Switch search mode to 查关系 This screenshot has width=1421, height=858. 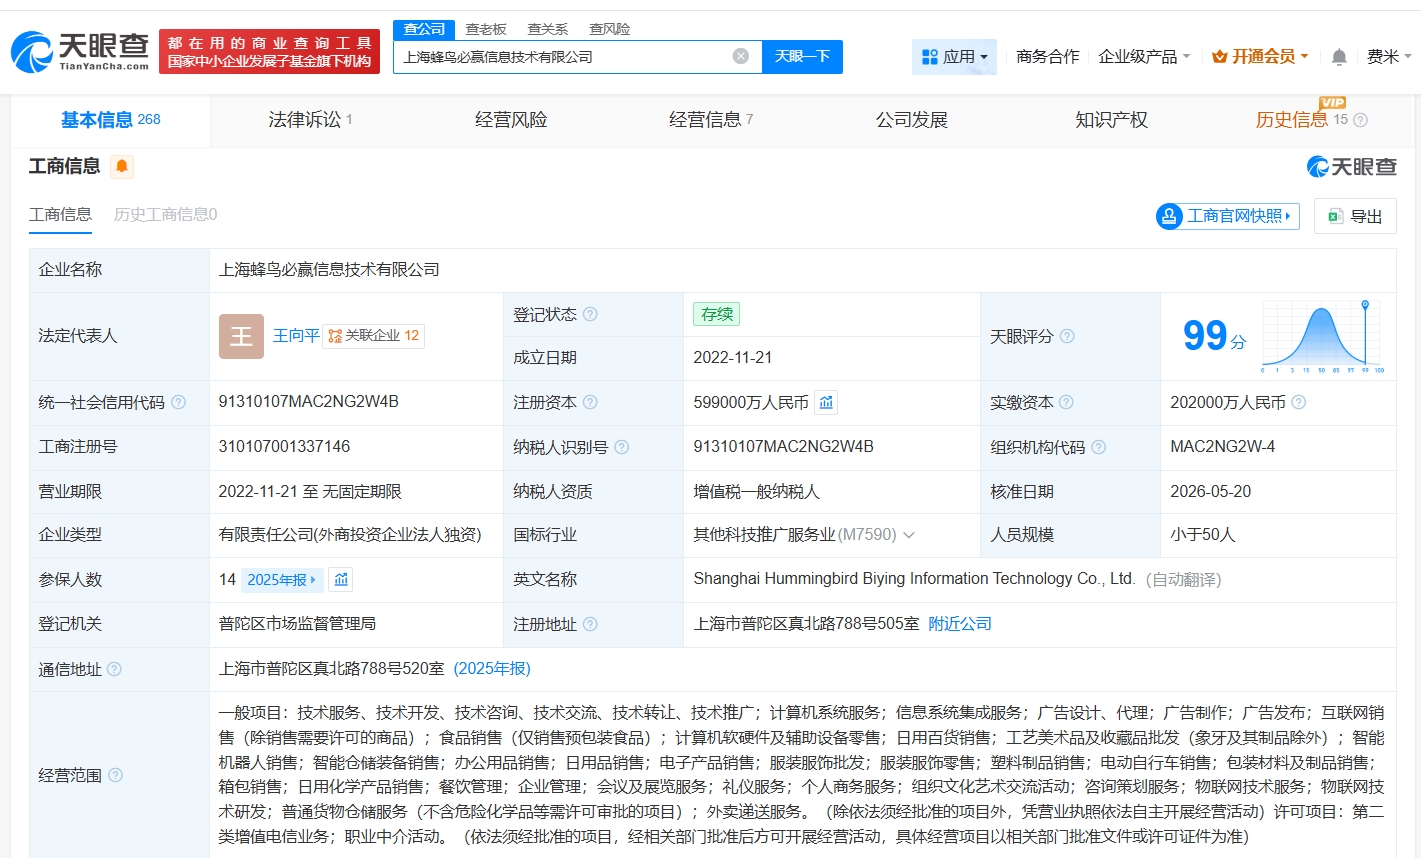548,29
